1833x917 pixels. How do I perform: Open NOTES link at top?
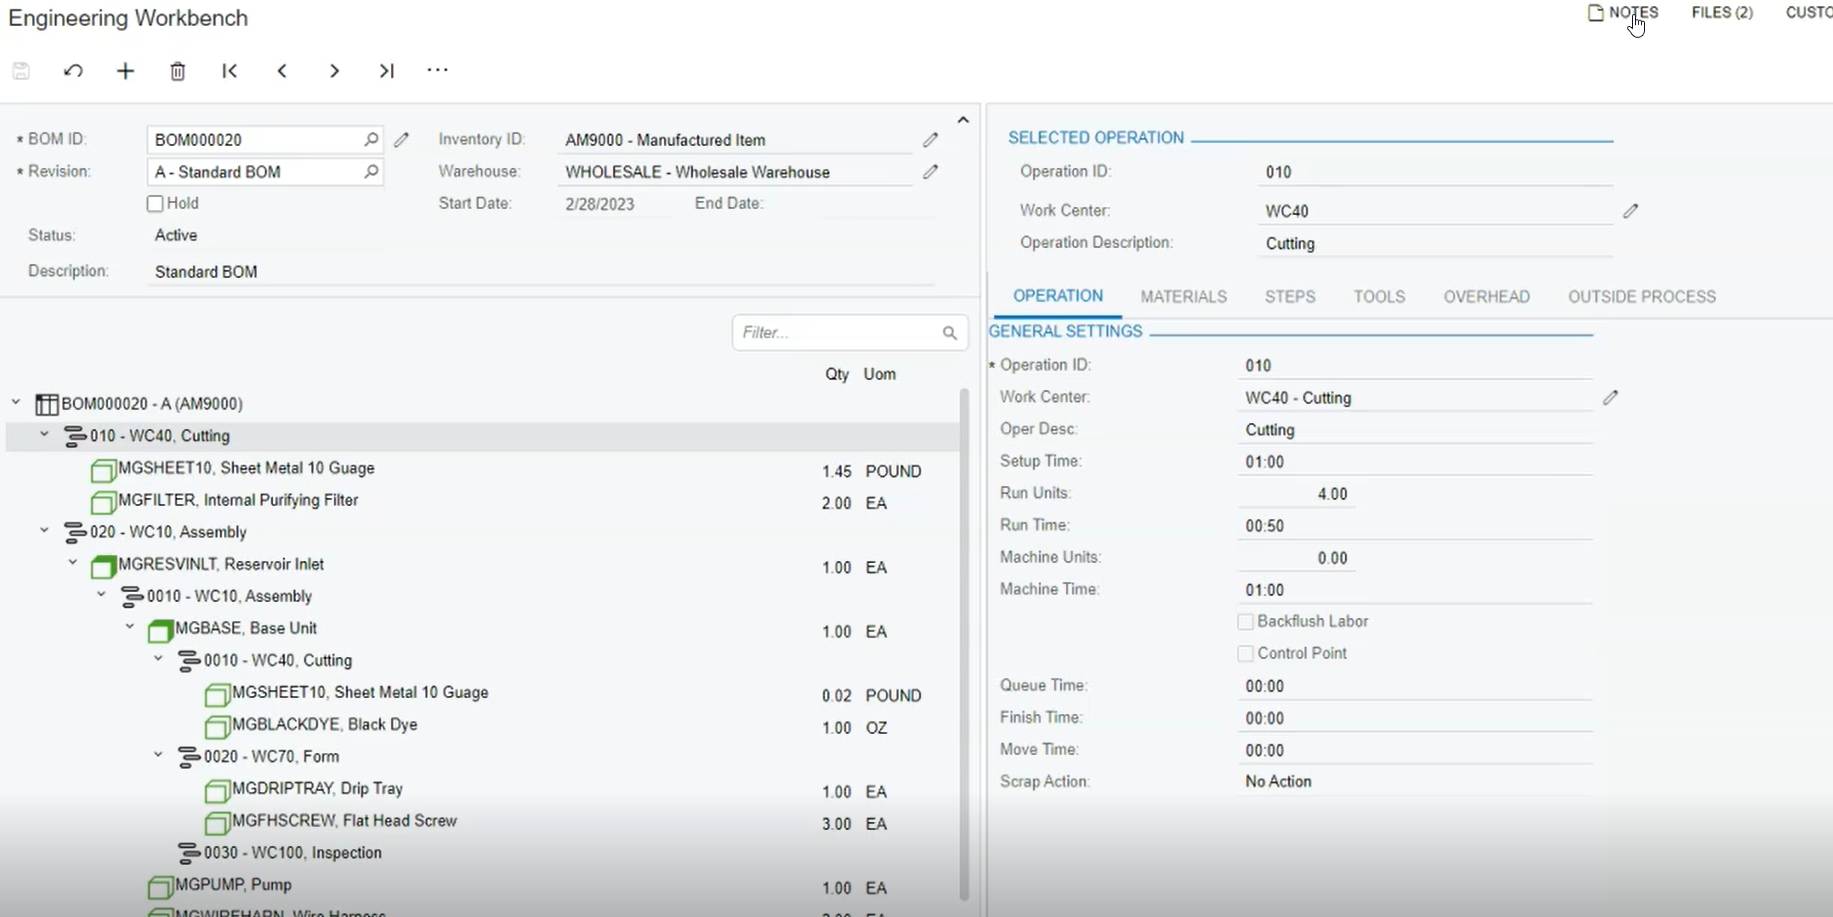(x=1623, y=13)
